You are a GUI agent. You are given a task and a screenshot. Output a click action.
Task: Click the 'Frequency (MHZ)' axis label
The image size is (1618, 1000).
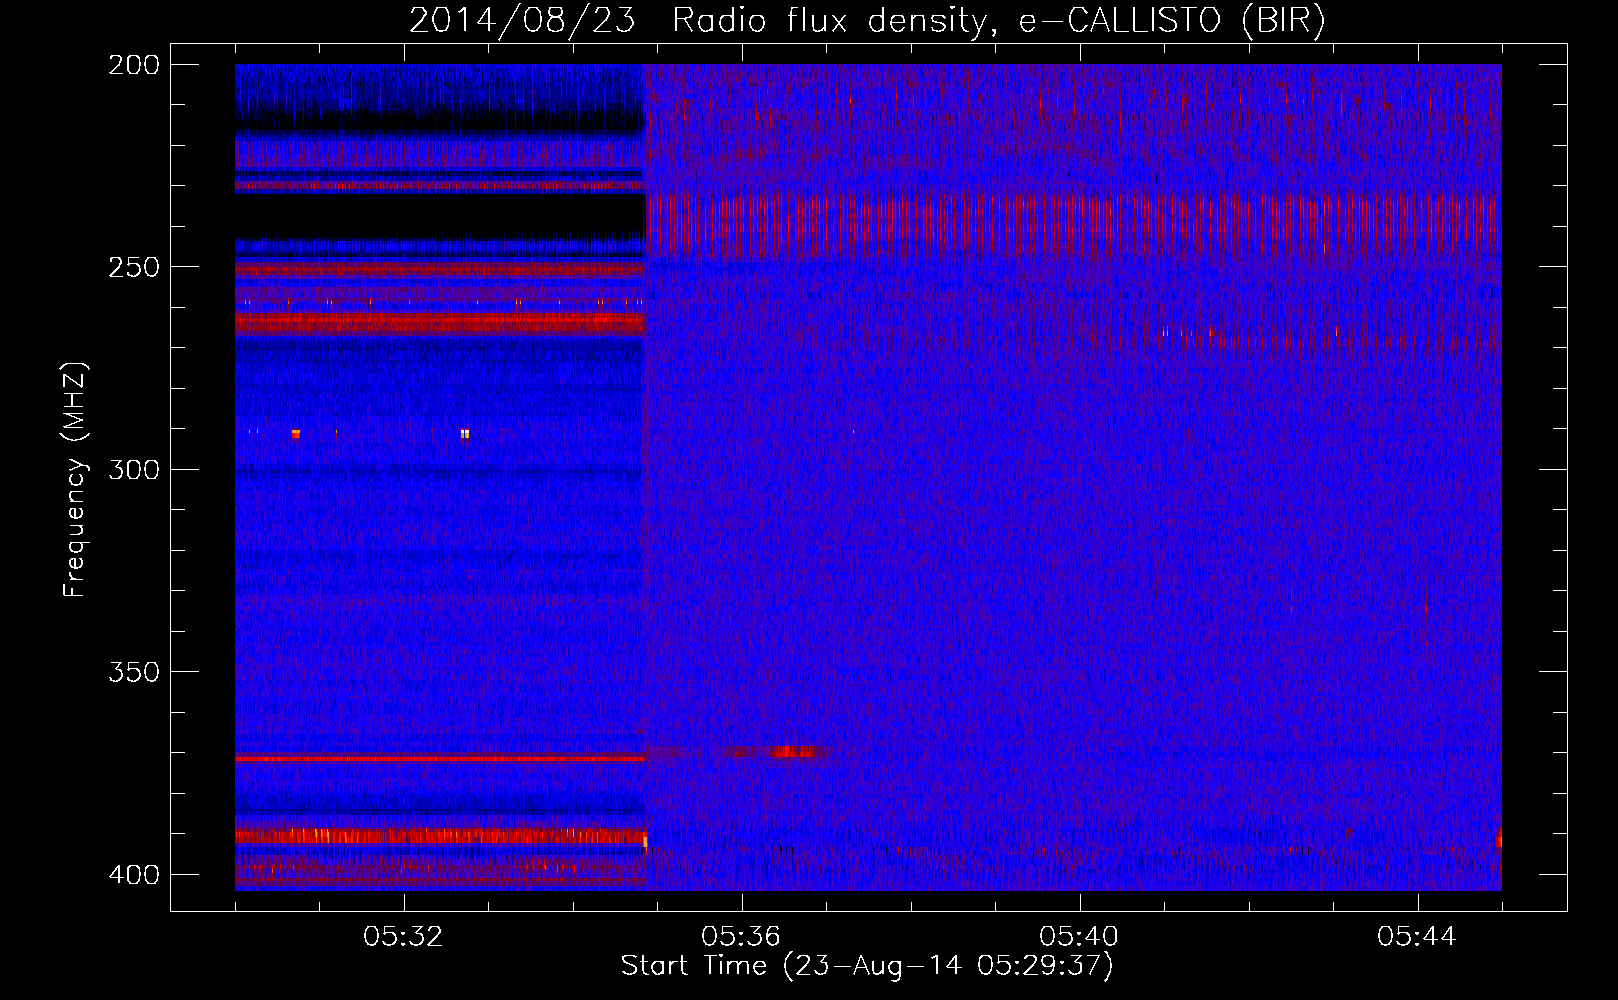[75, 479]
